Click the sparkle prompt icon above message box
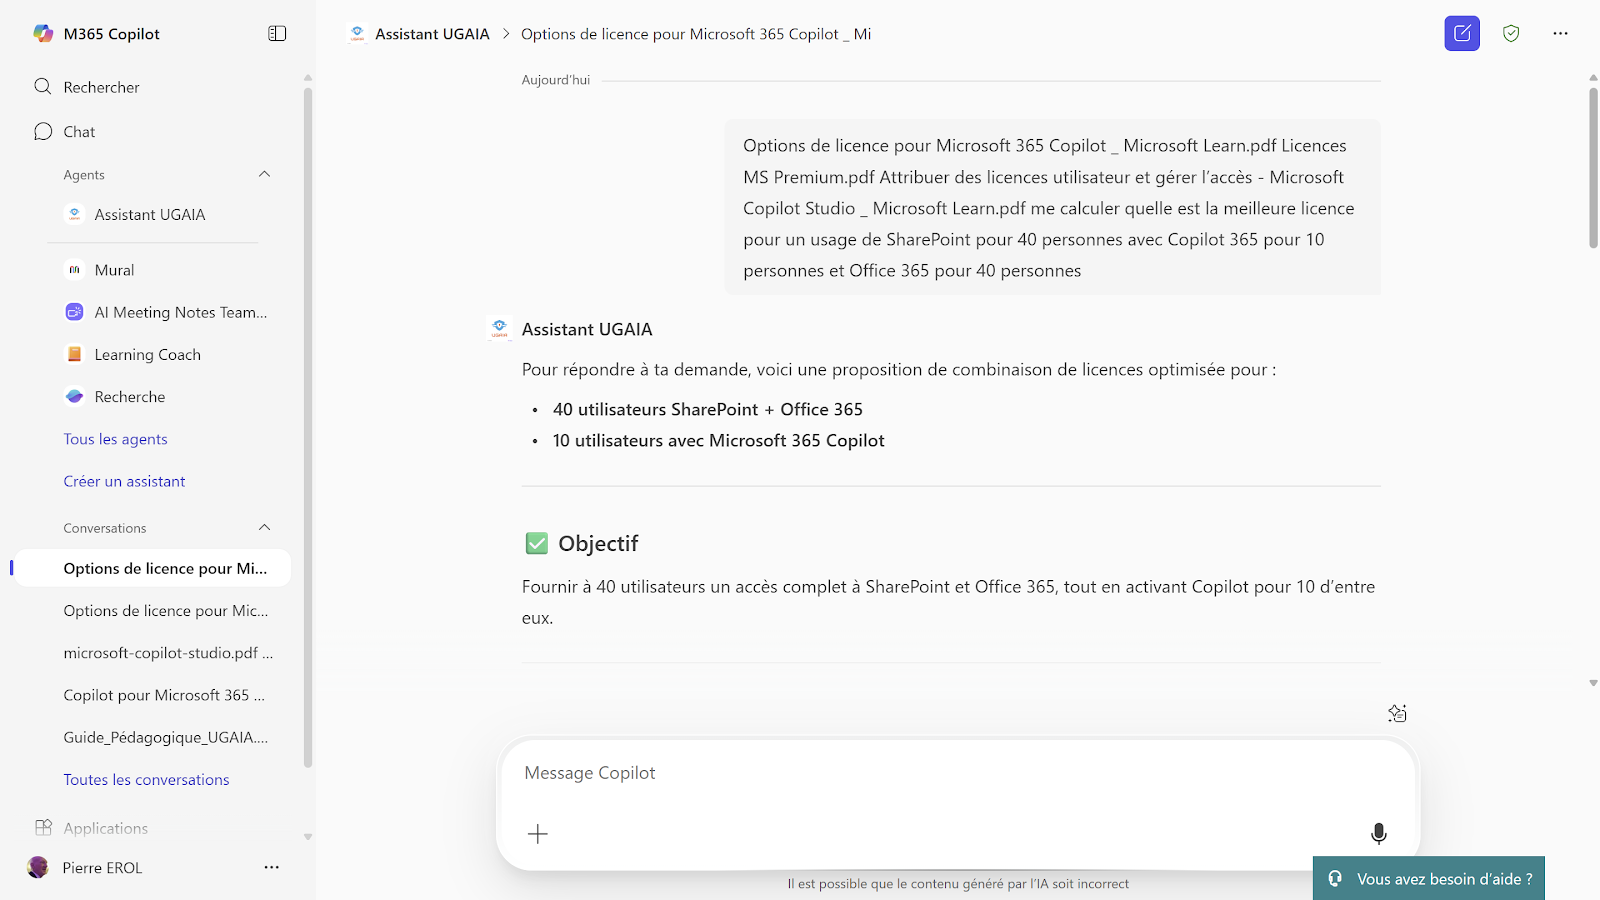This screenshot has height=900, width=1600. coord(1397,713)
